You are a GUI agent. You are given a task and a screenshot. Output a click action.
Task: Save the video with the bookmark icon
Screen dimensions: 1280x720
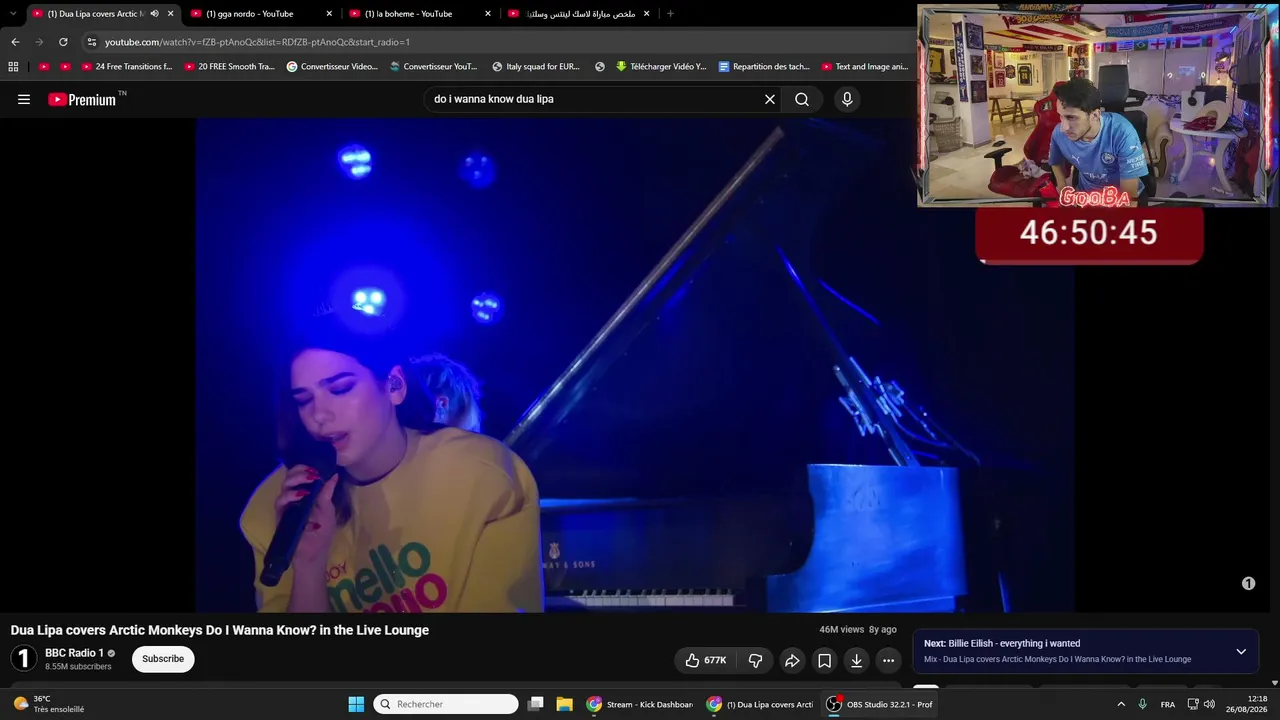(824, 660)
